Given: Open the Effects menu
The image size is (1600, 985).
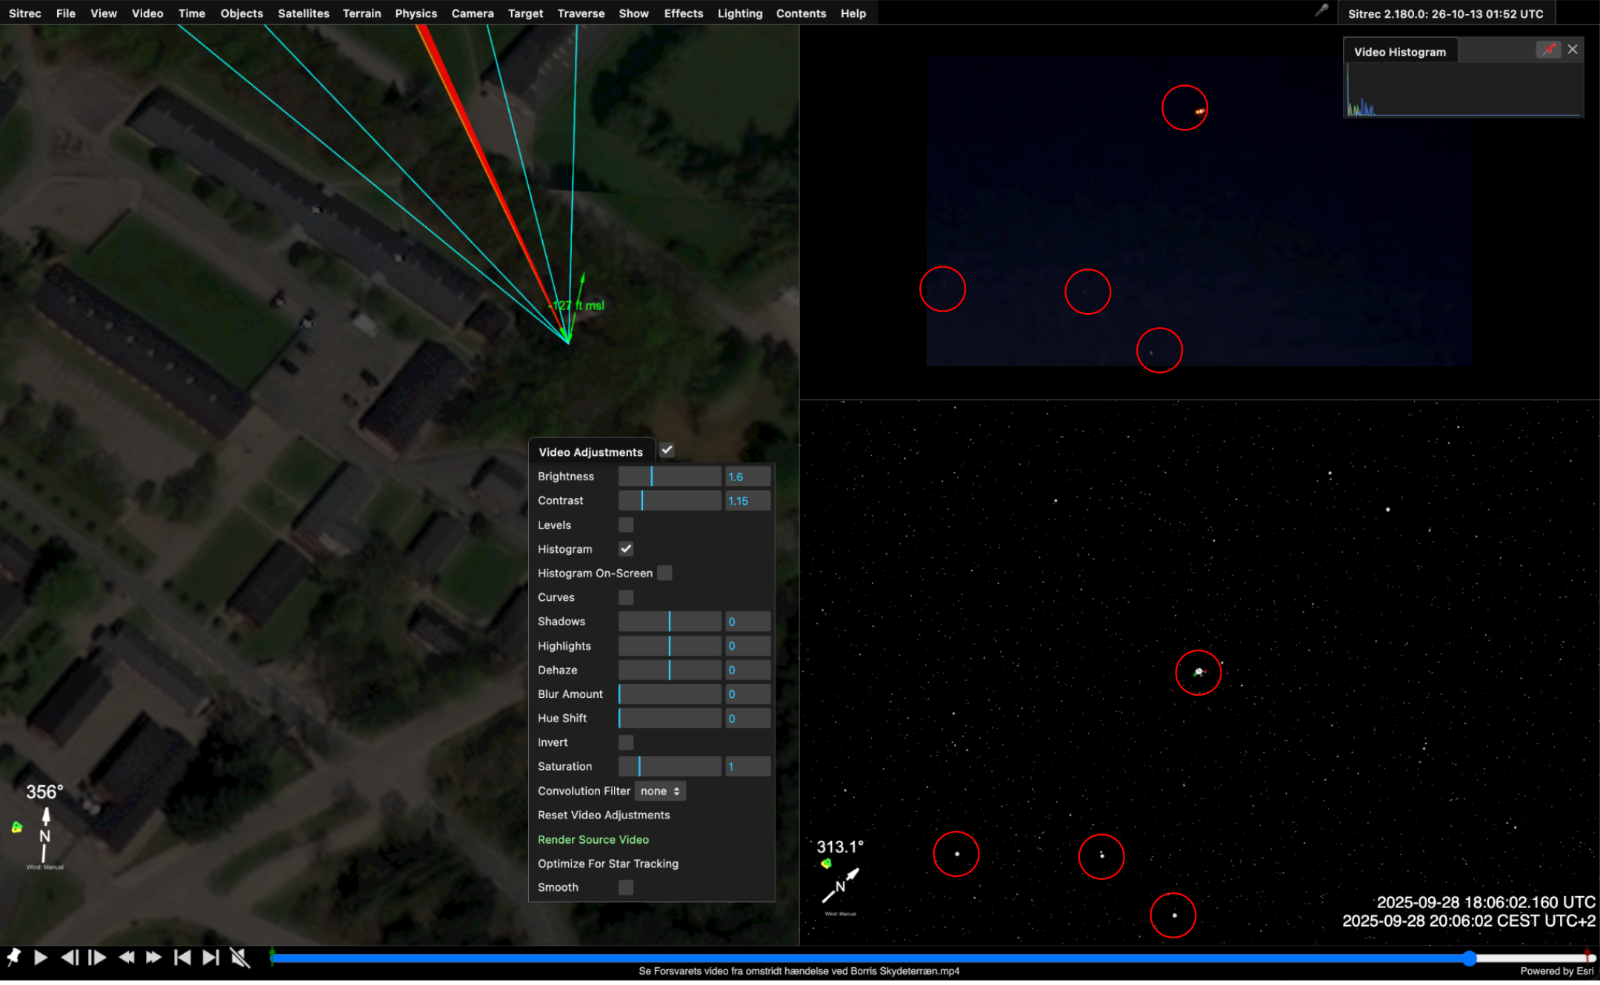Looking at the screenshot, I should 684,13.
